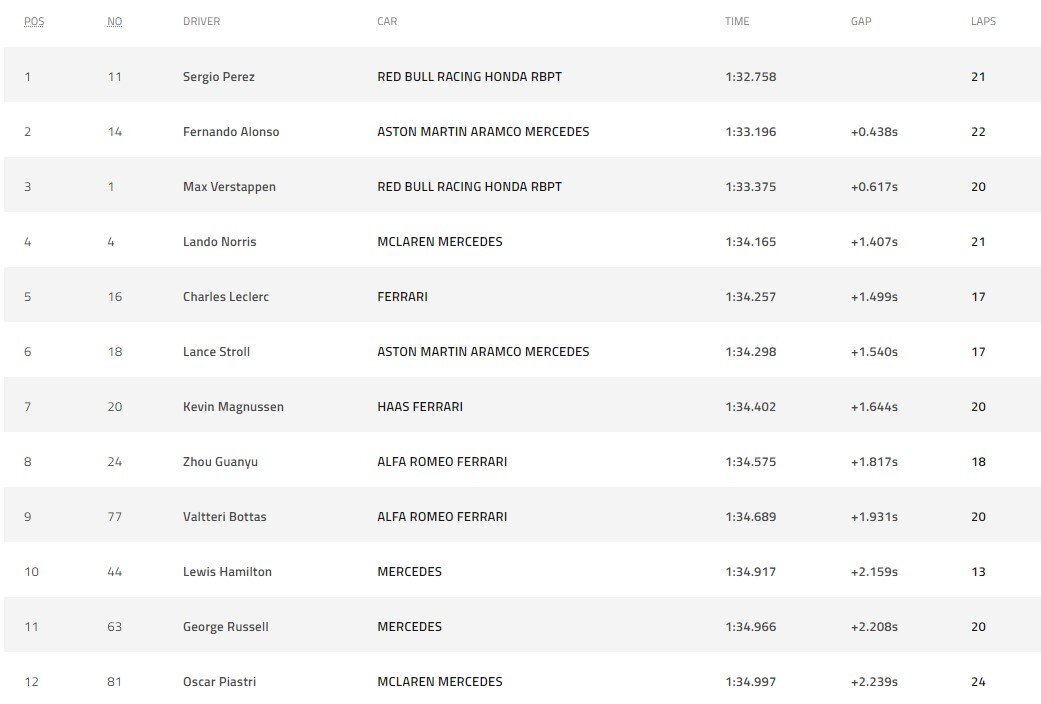Select the CAR column header
Image resolution: width=1041 pixels, height=704 pixels.
pos(387,21)
